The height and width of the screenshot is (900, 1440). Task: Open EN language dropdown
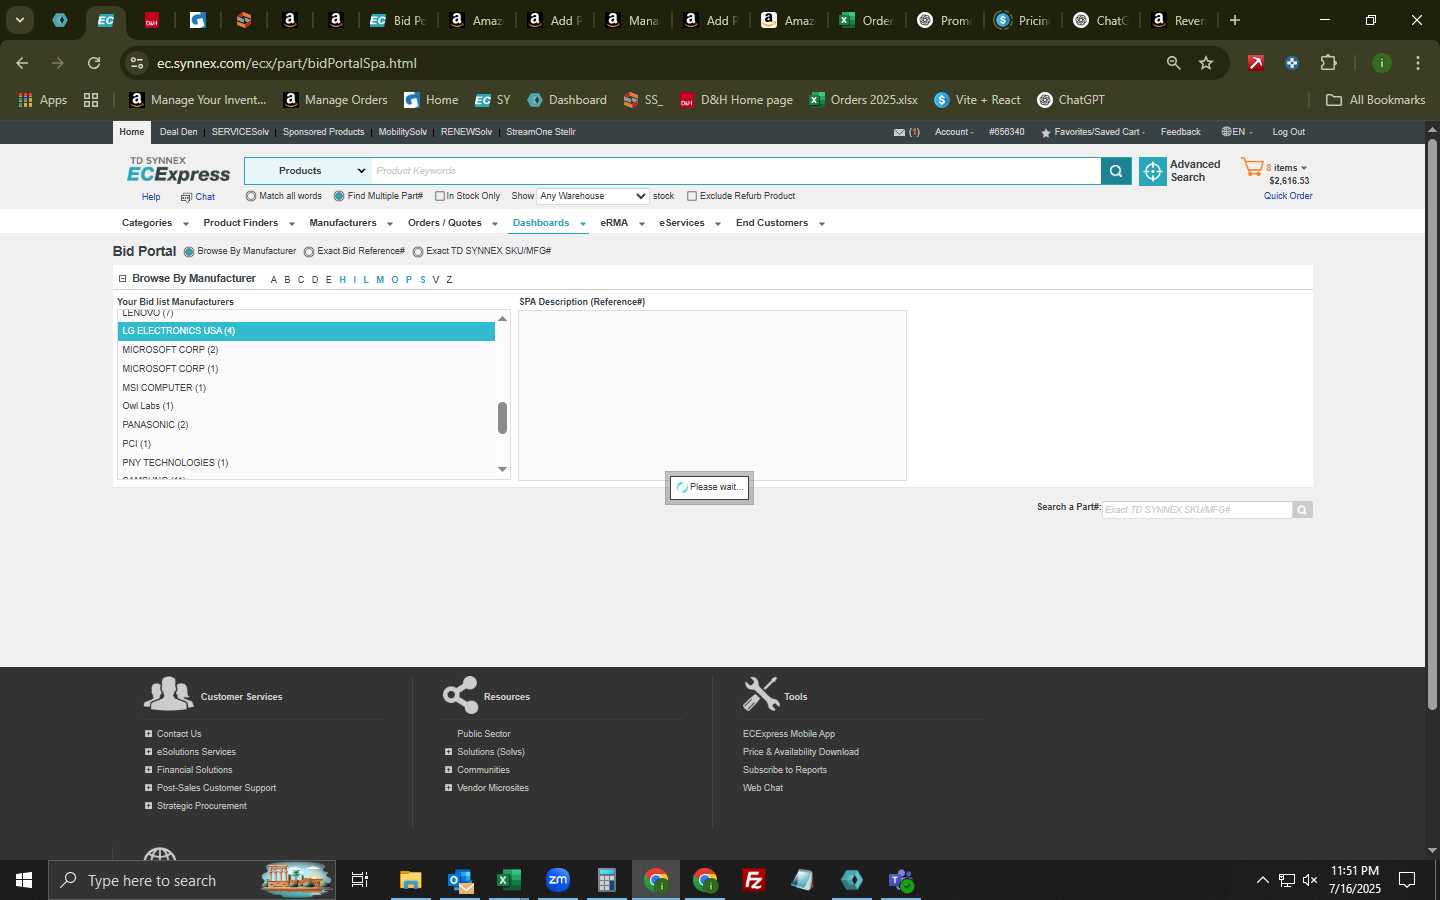click(x=1237, y=132)
